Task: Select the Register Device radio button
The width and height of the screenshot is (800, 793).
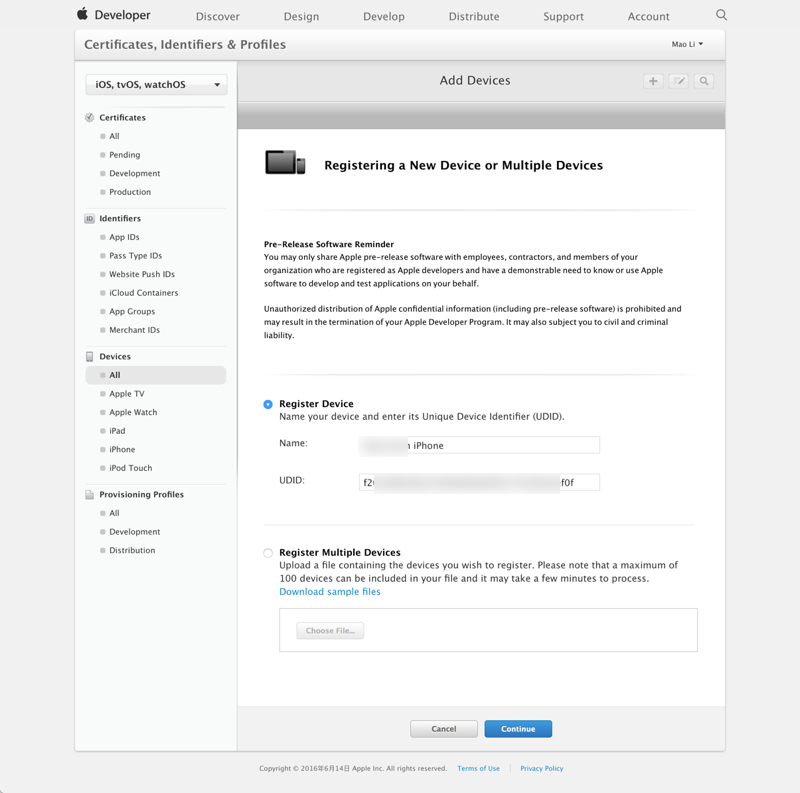Action: (268, 404)
